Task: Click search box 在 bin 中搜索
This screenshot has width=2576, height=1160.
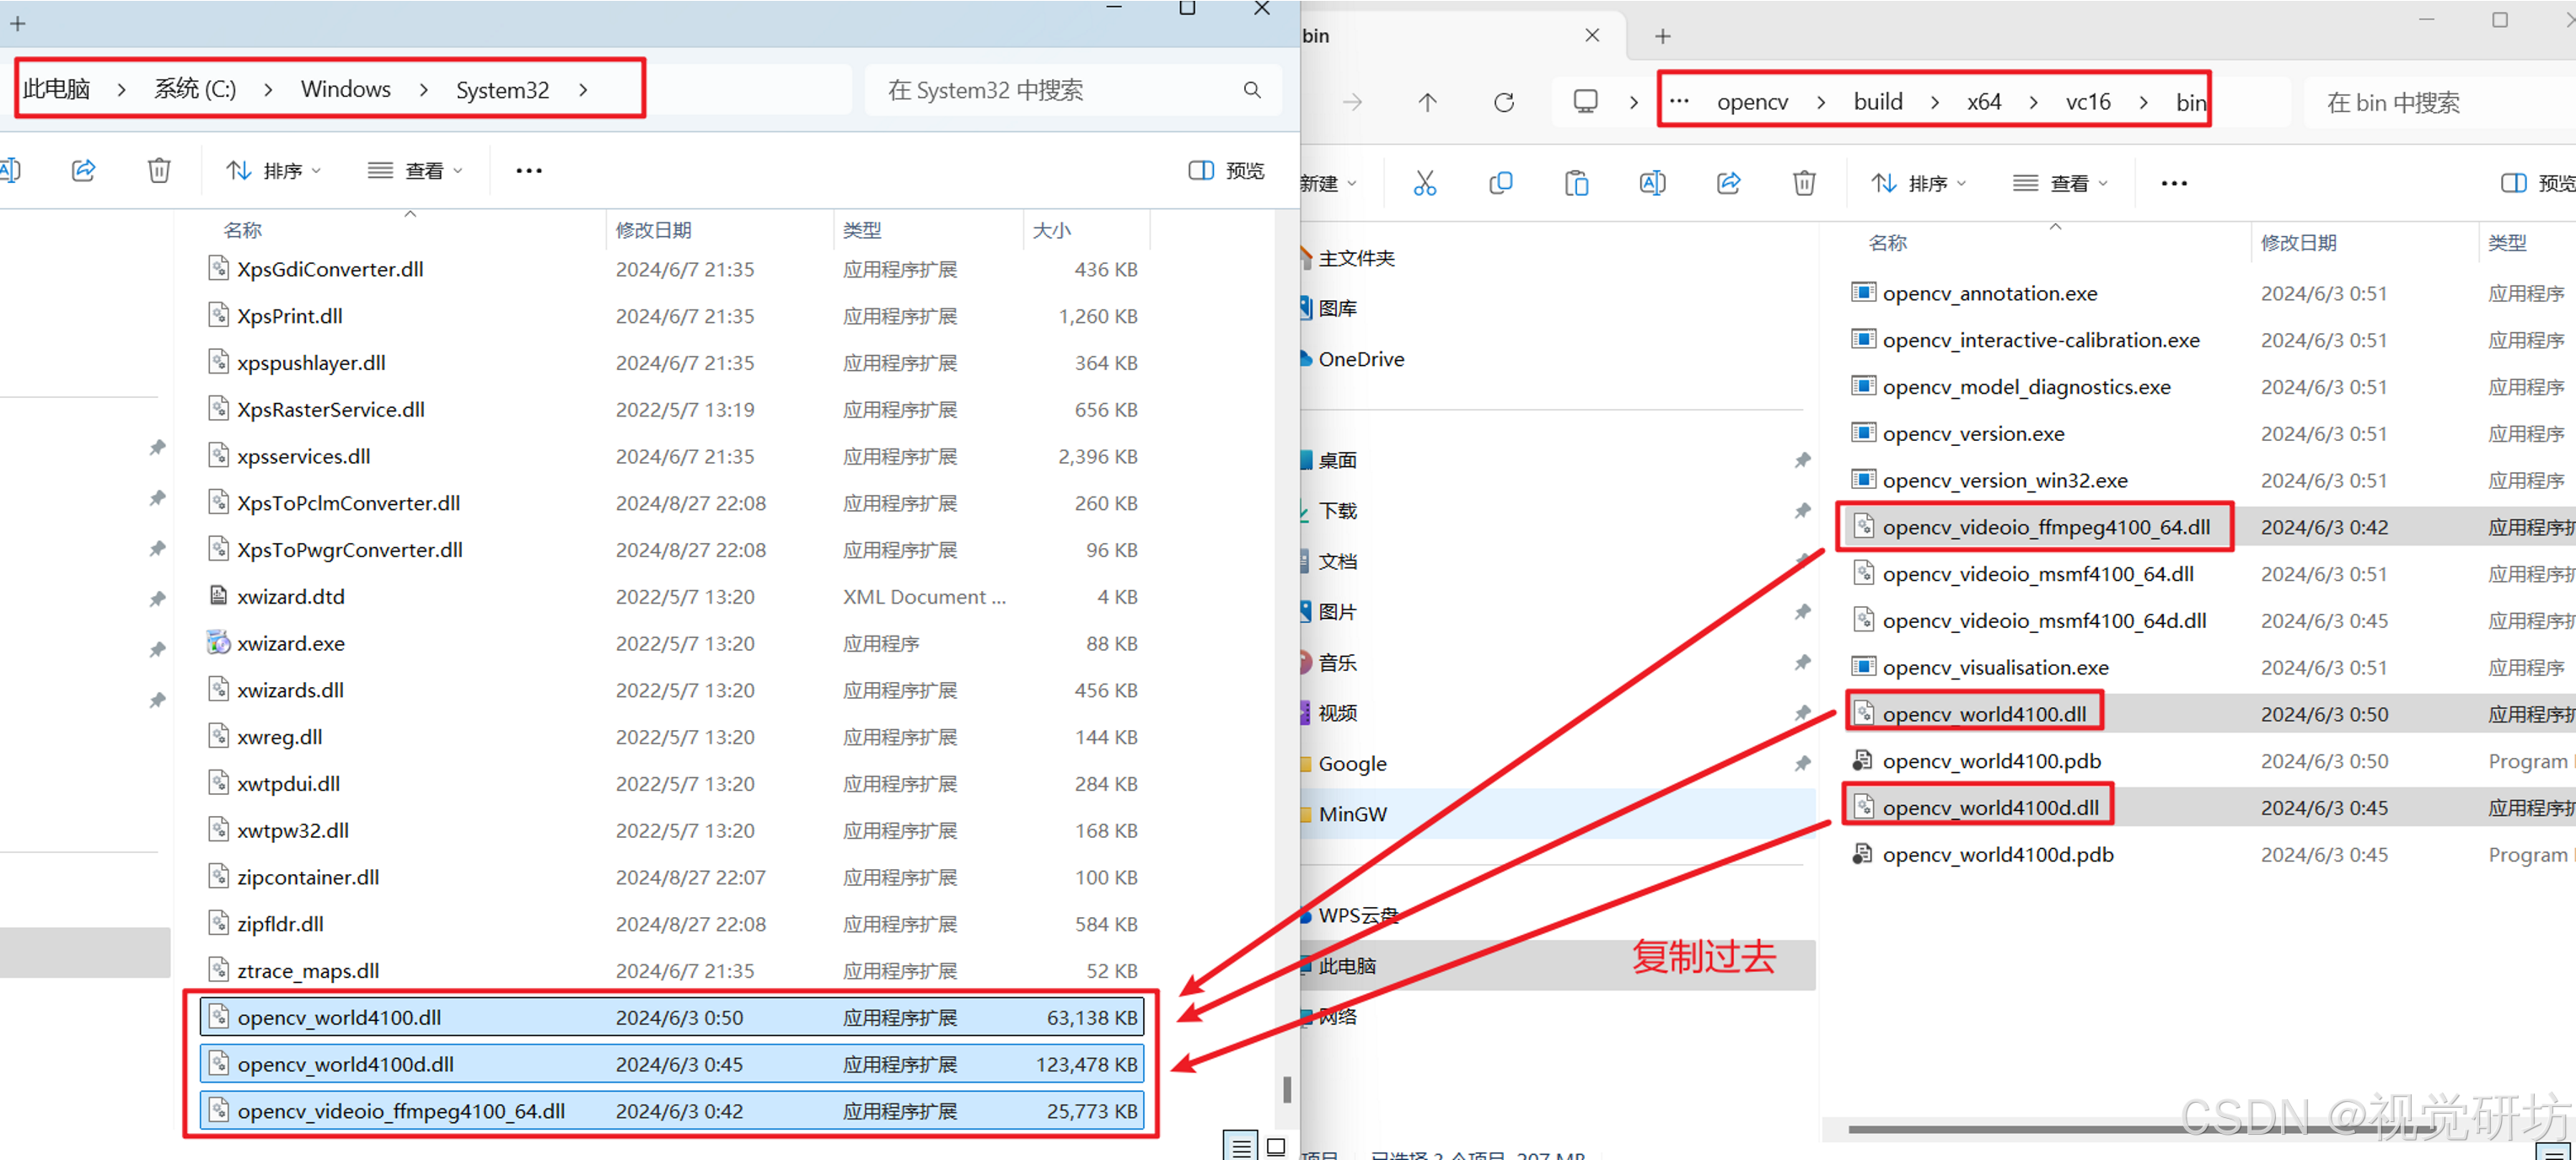Action: click(x=2440, y=102)
